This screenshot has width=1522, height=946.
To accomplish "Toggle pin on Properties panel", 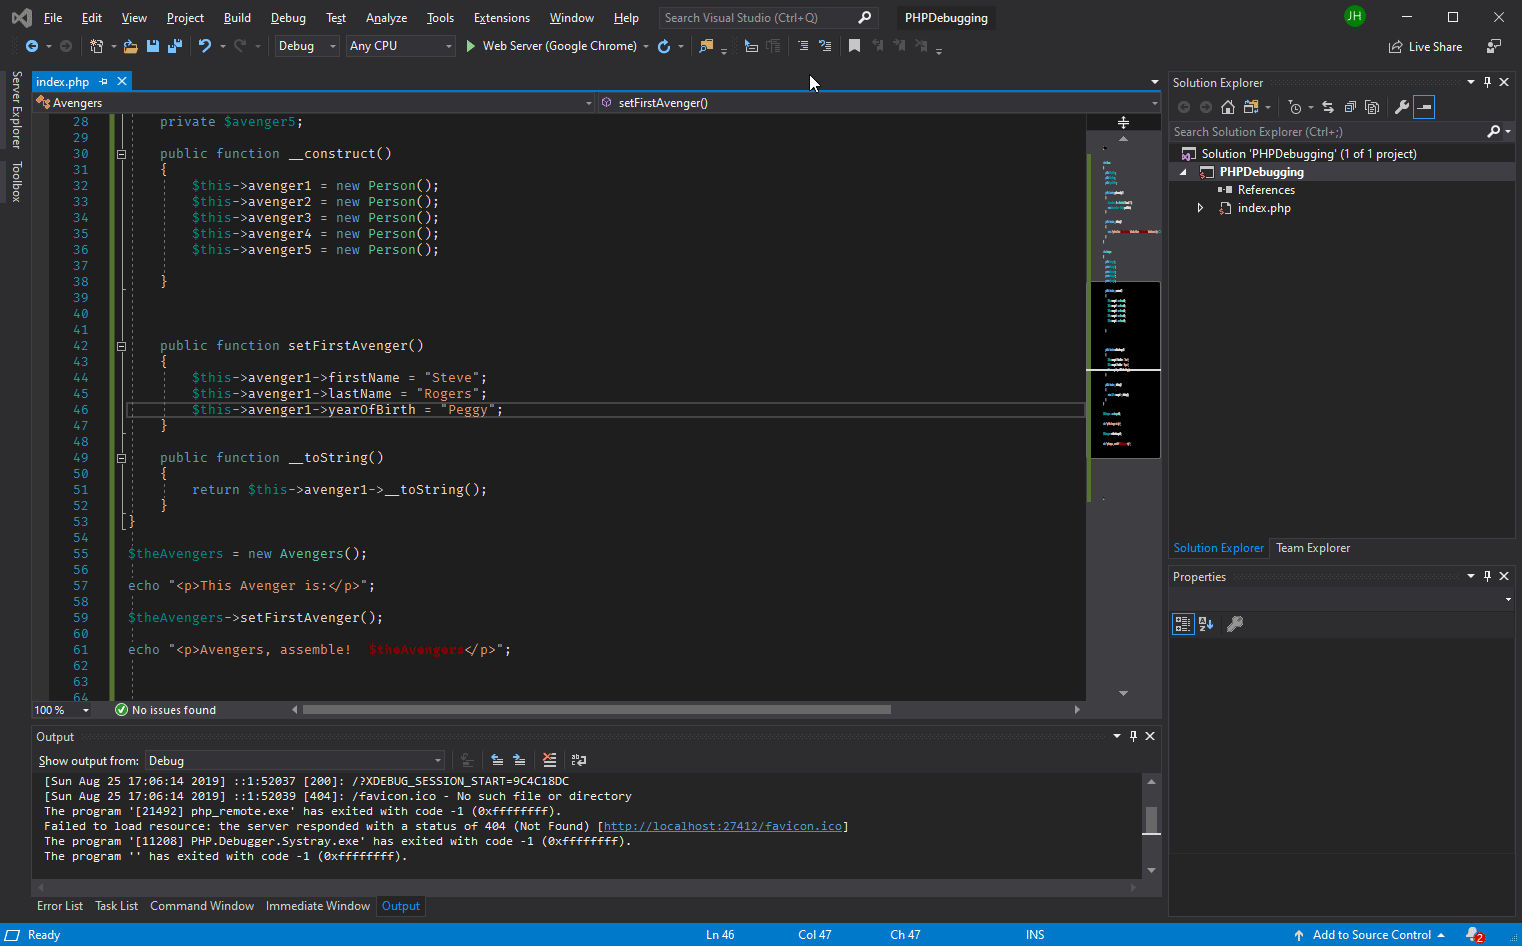I will [x=1487, y=576].
